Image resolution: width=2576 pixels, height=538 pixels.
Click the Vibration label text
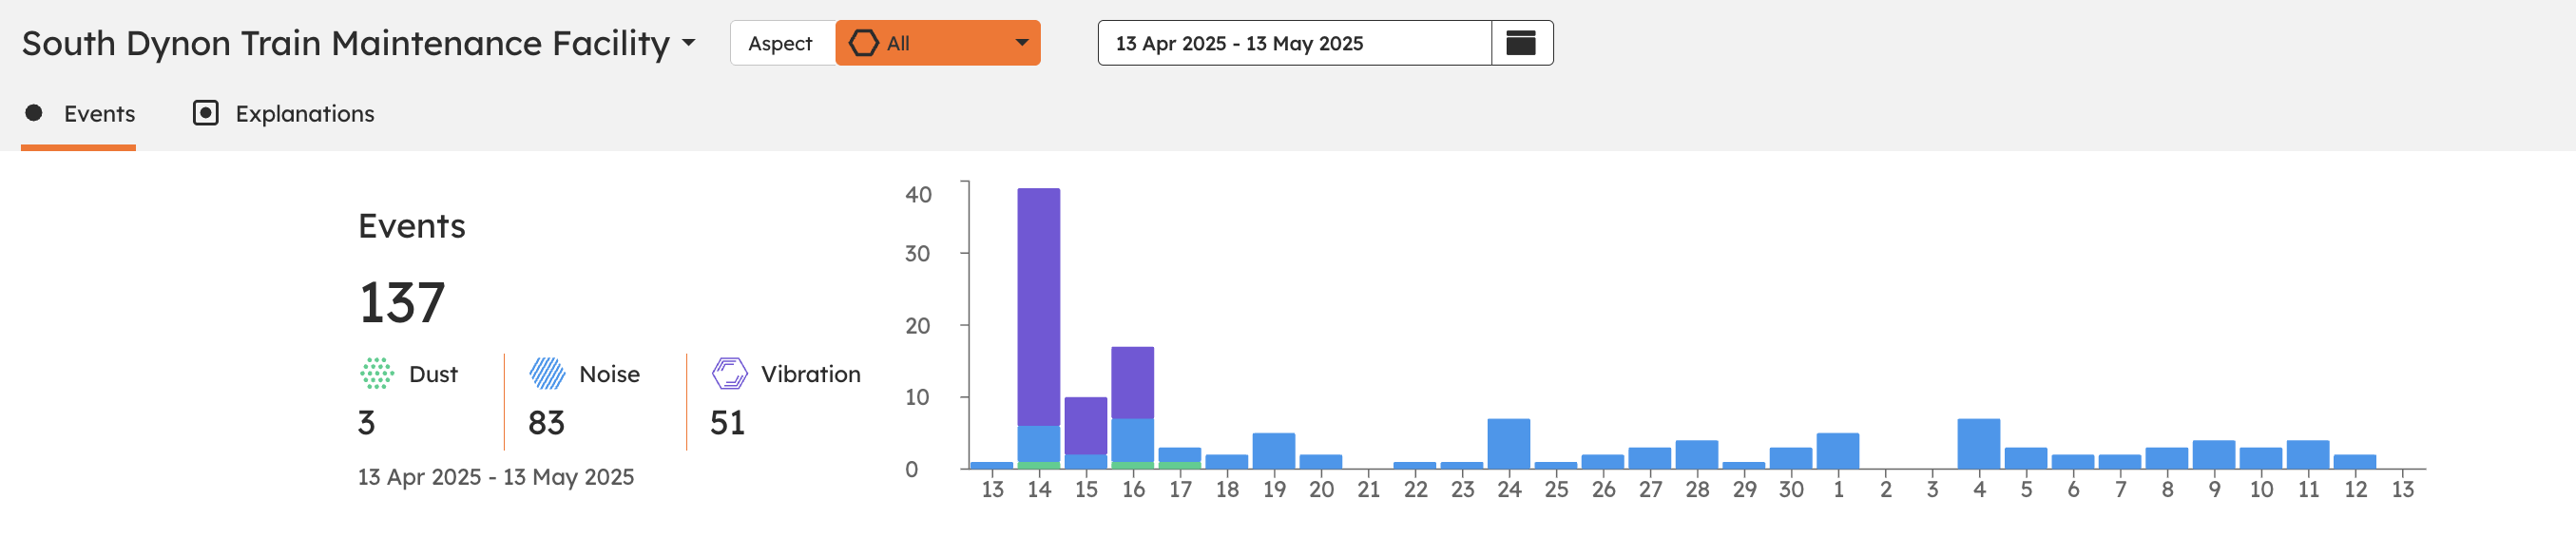pos(810,374)
